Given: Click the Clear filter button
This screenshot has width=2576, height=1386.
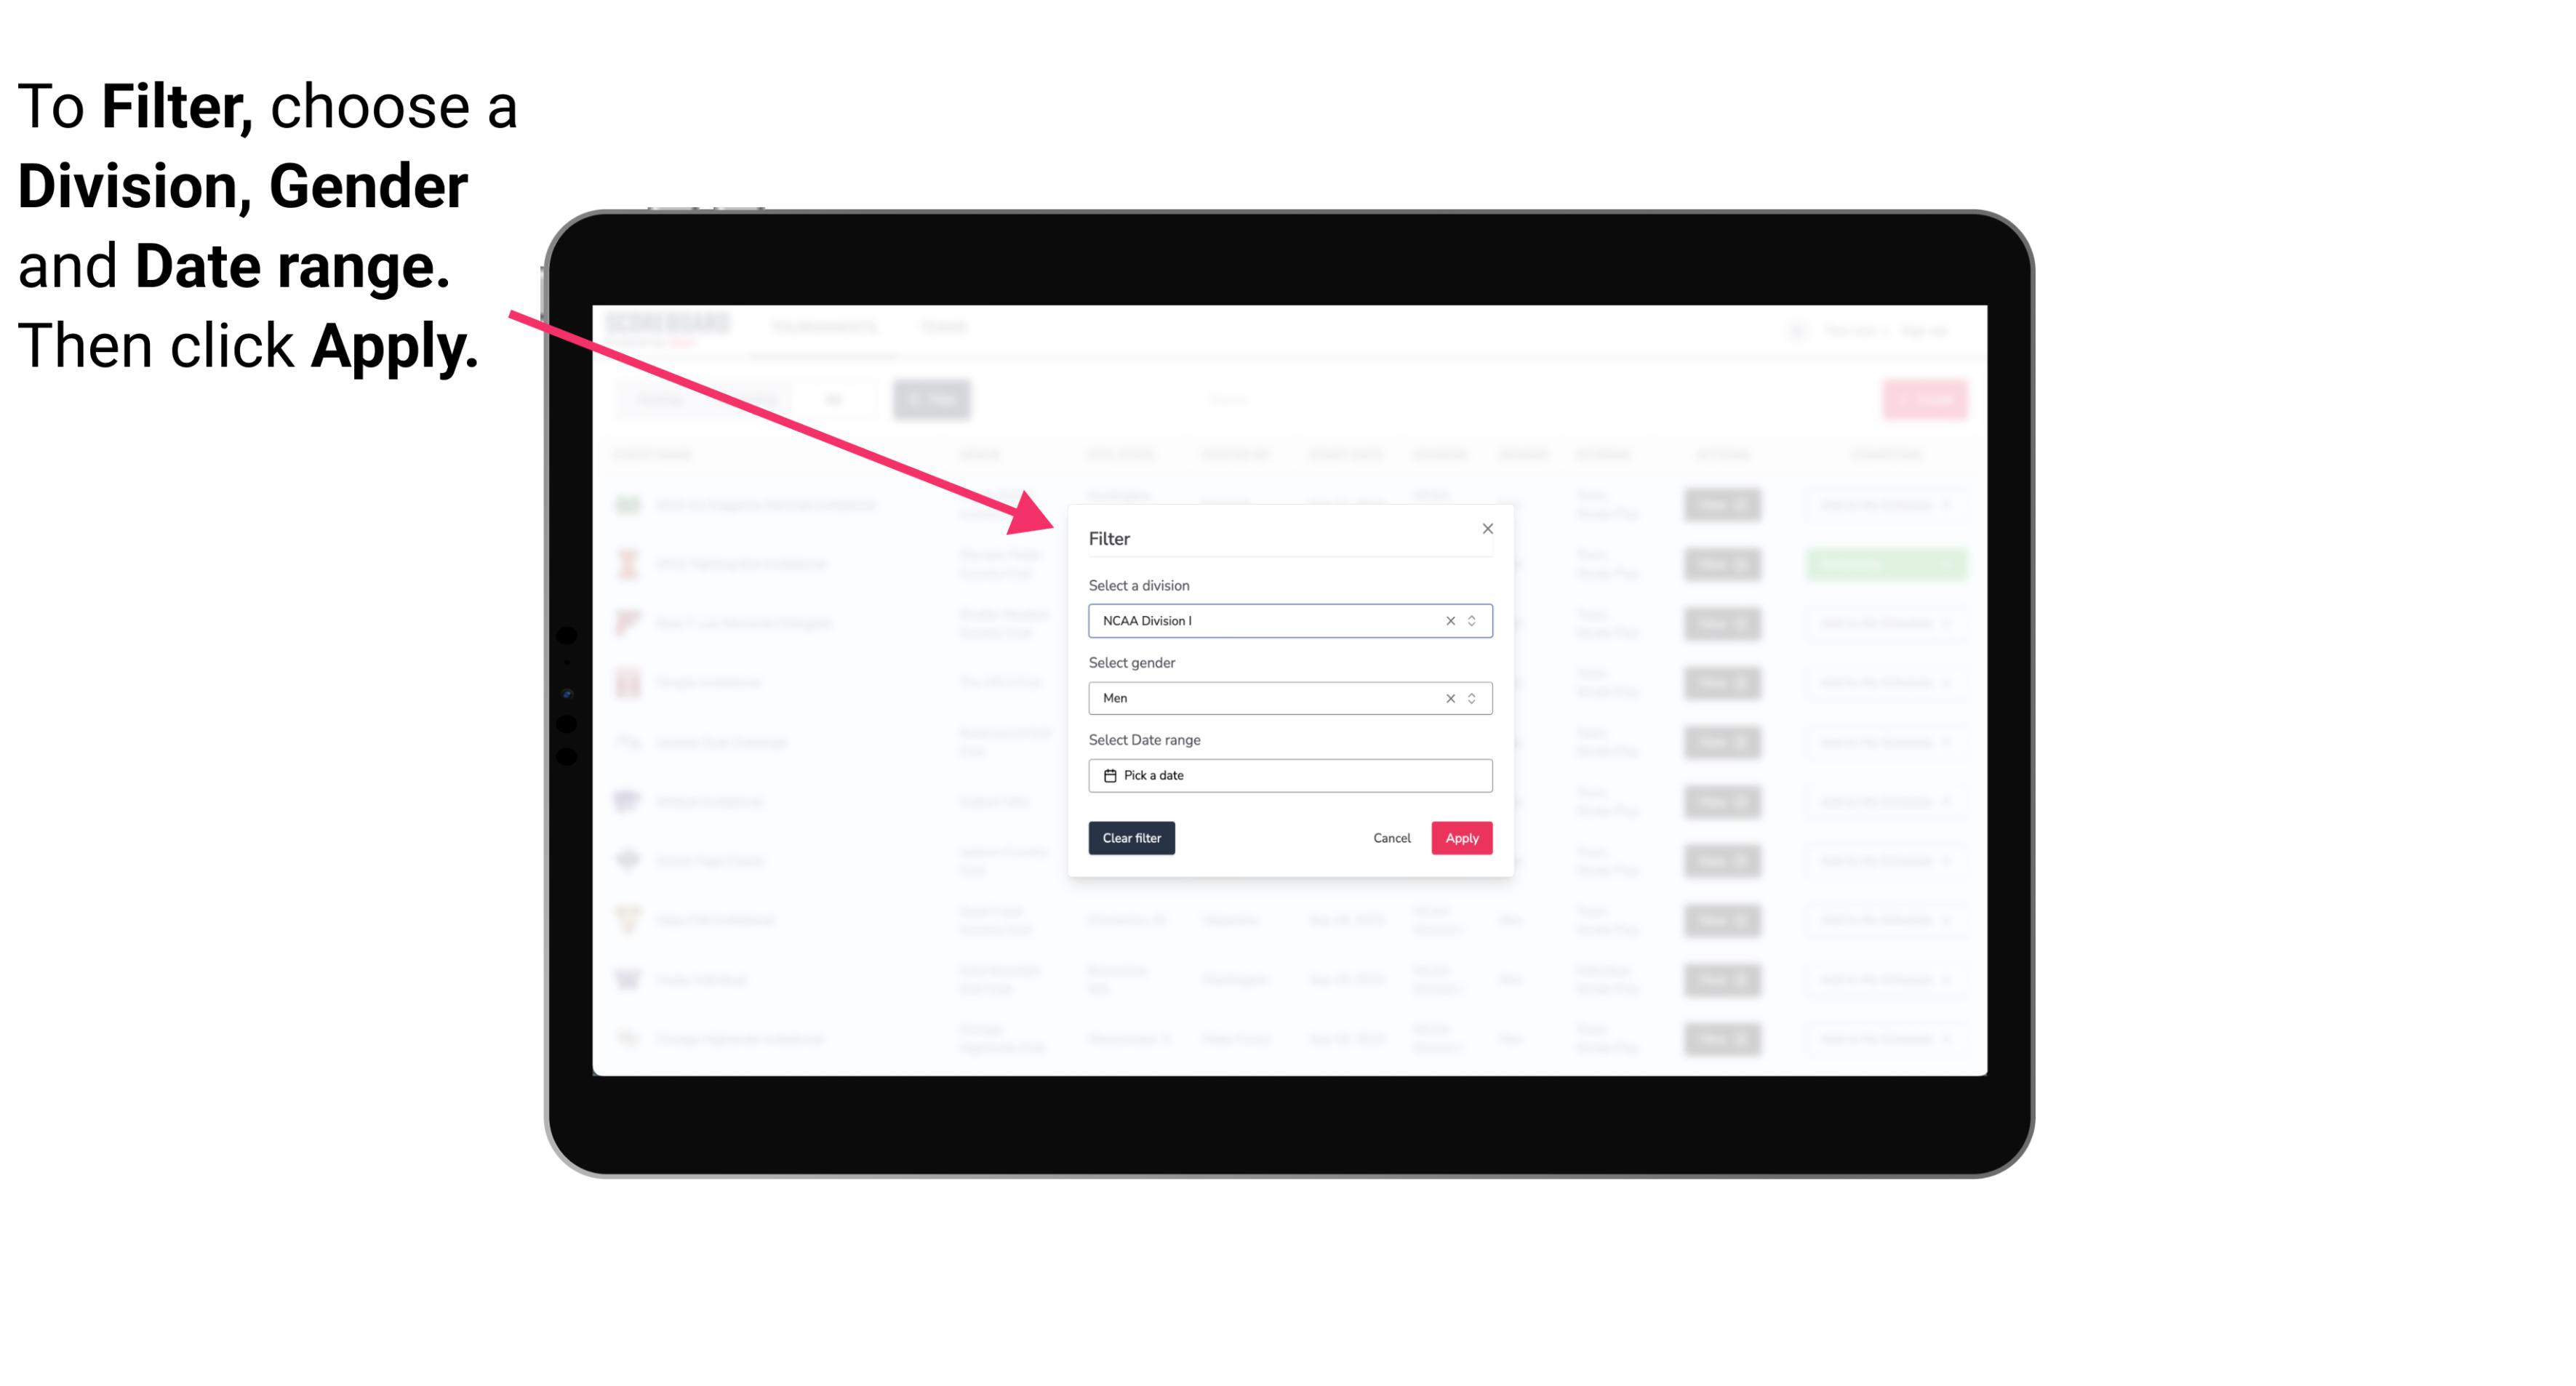Looking at the screenshot, I should pyautogui.click(x=1130, y=838).
